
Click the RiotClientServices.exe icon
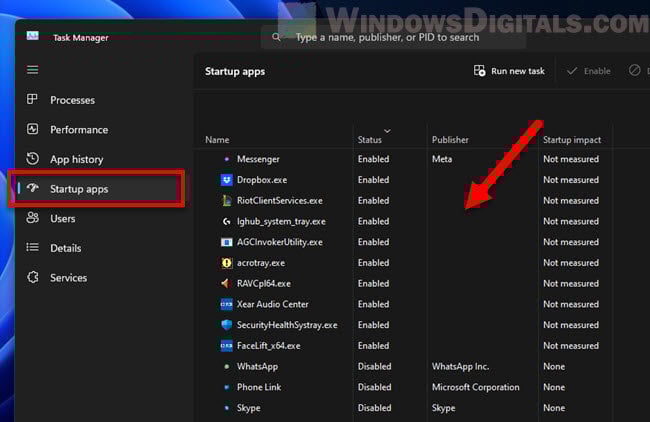point(226,201)
